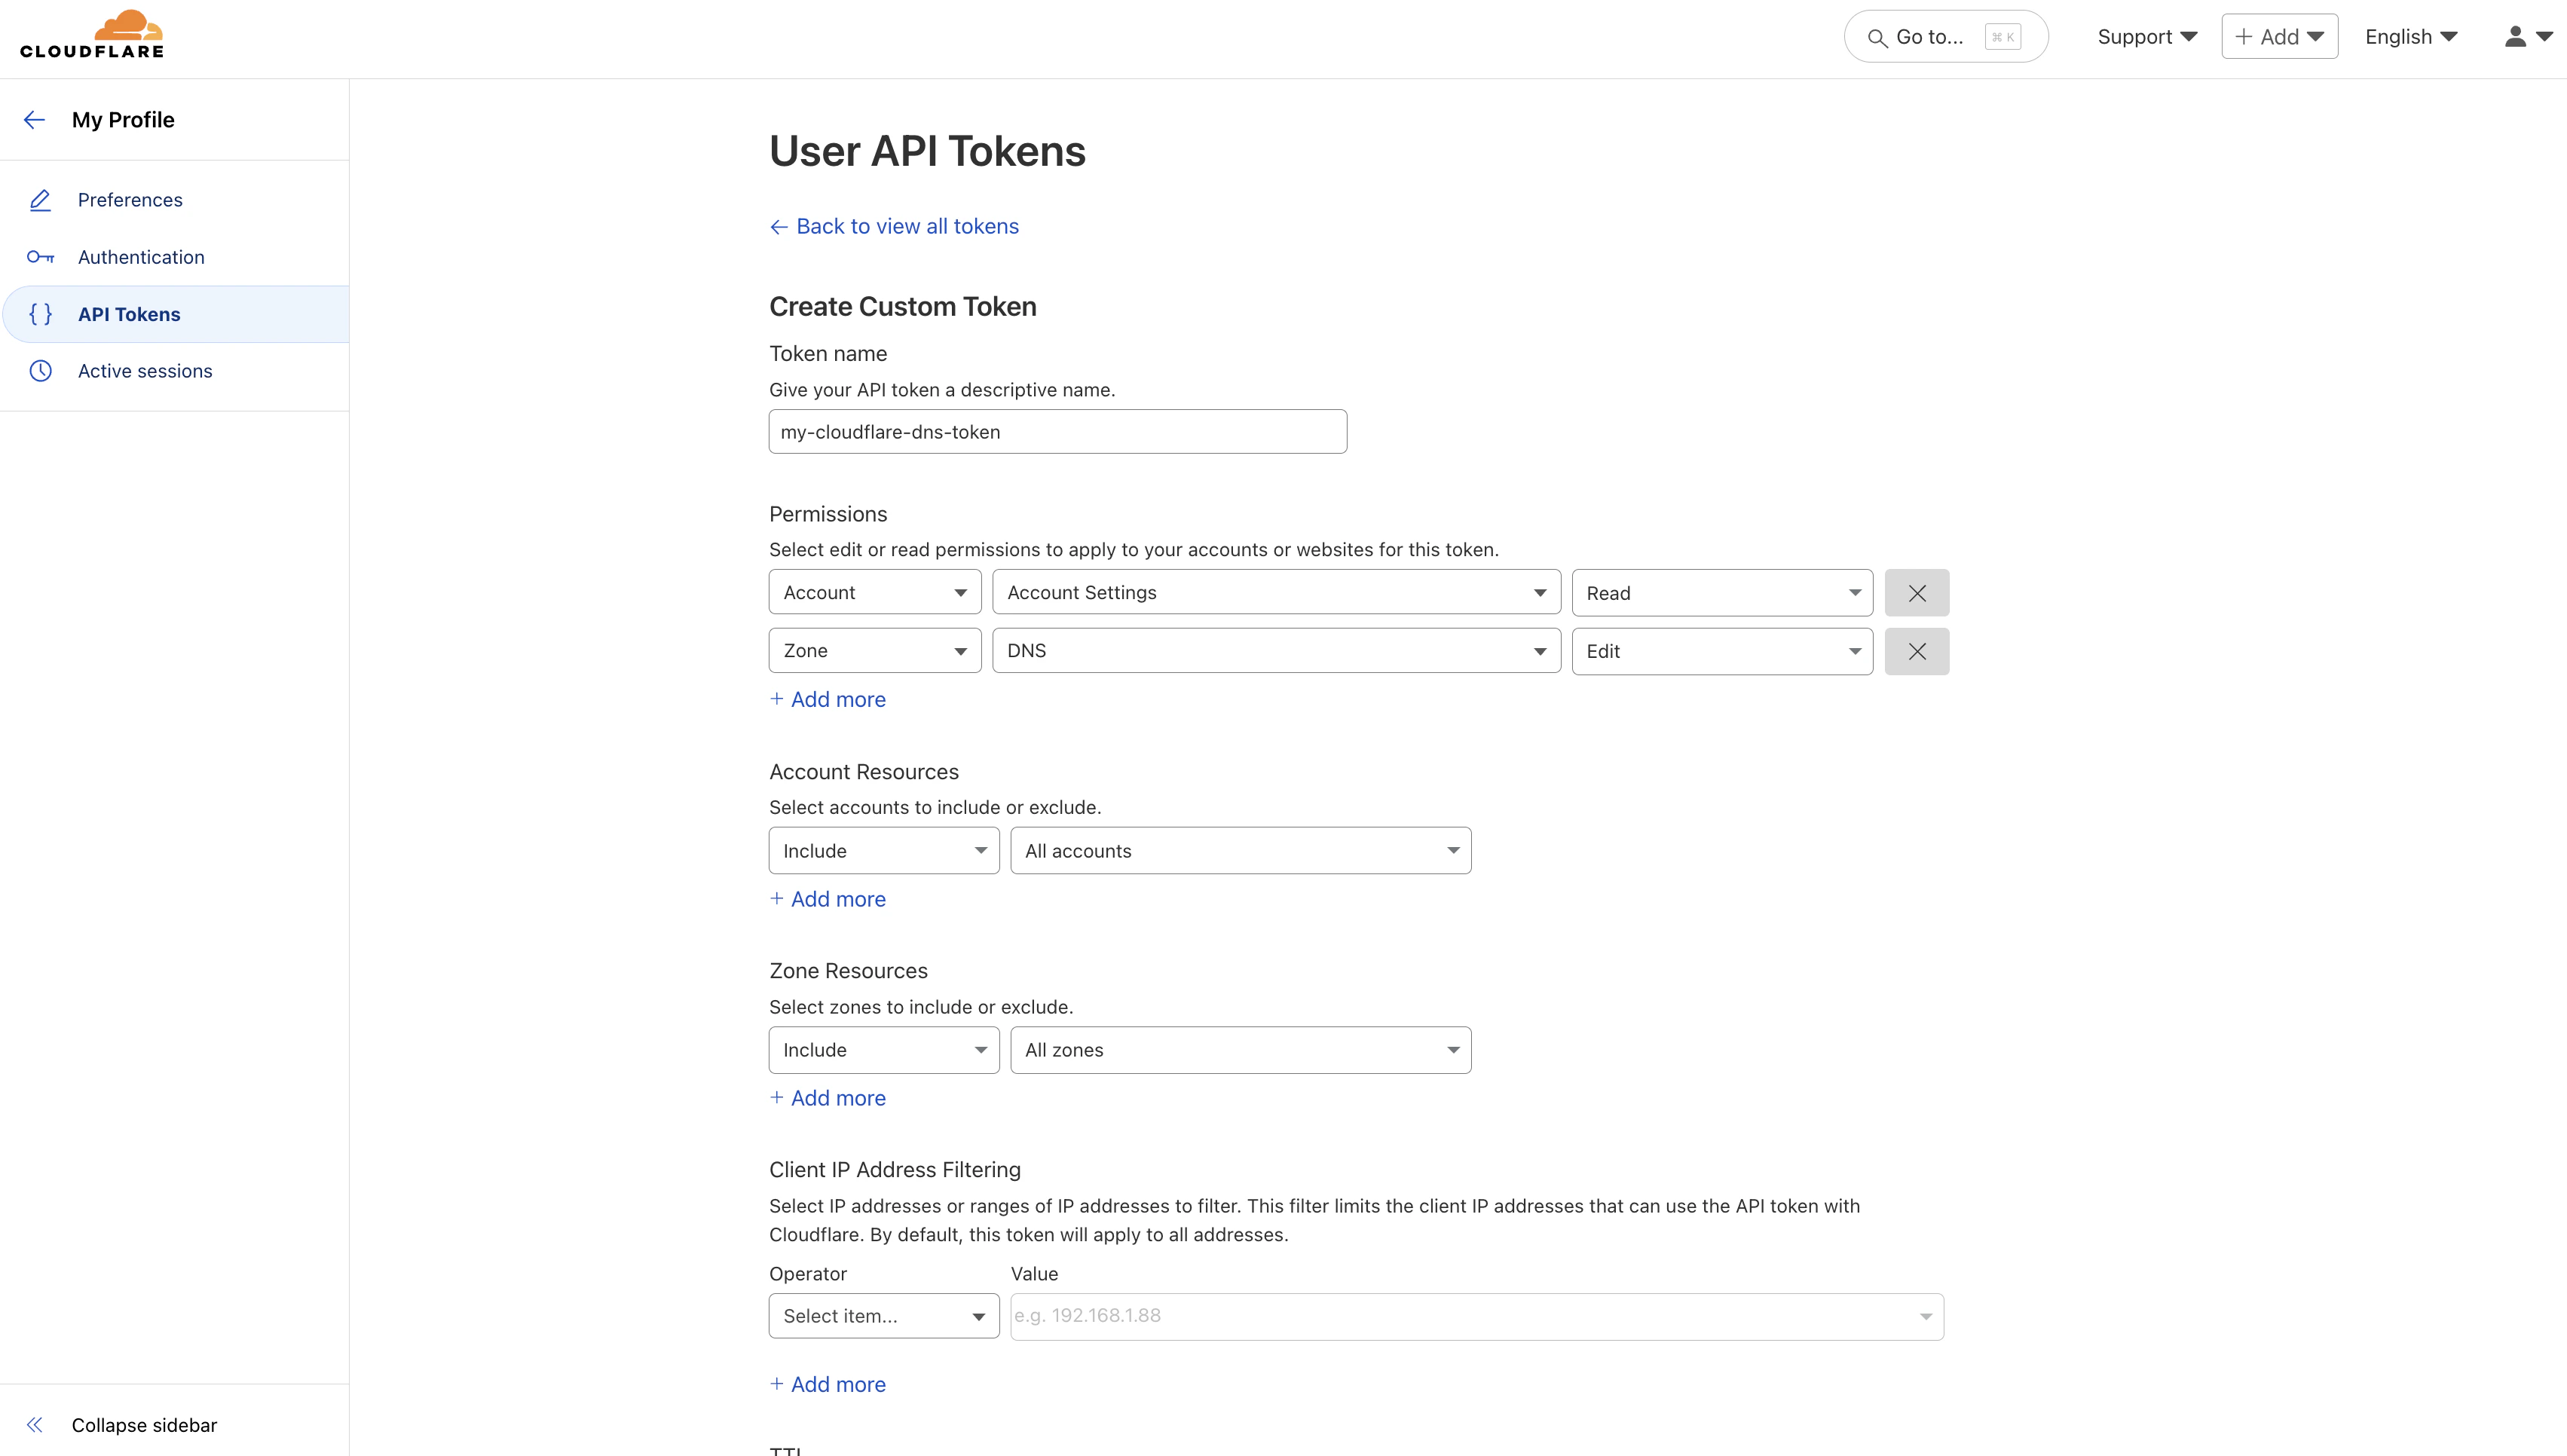Click the Active sessions clock icon
Viewport: 2567px width, 1456px height.
[40, 371]
